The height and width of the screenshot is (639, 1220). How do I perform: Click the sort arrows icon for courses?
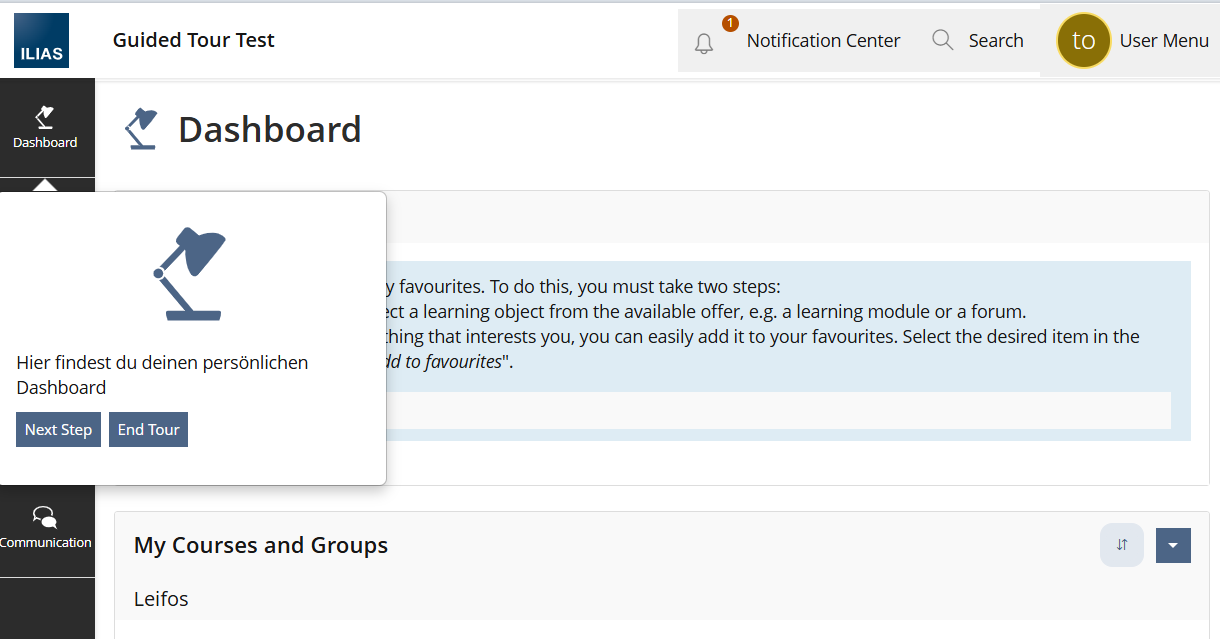coord(1122,545)
